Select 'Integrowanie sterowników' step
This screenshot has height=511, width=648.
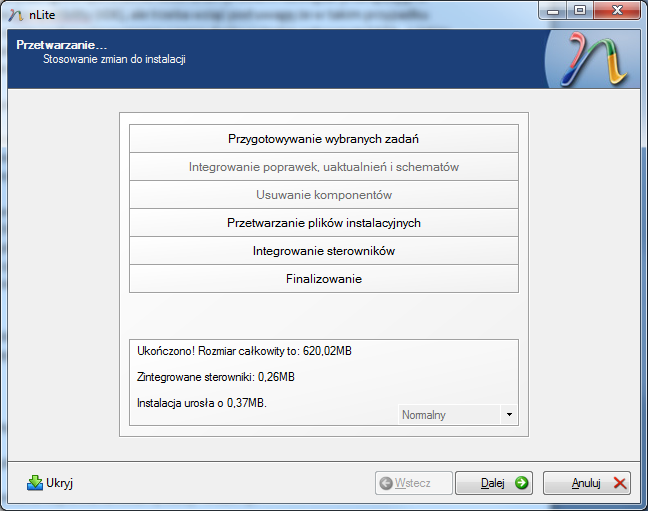pos(324,251)
